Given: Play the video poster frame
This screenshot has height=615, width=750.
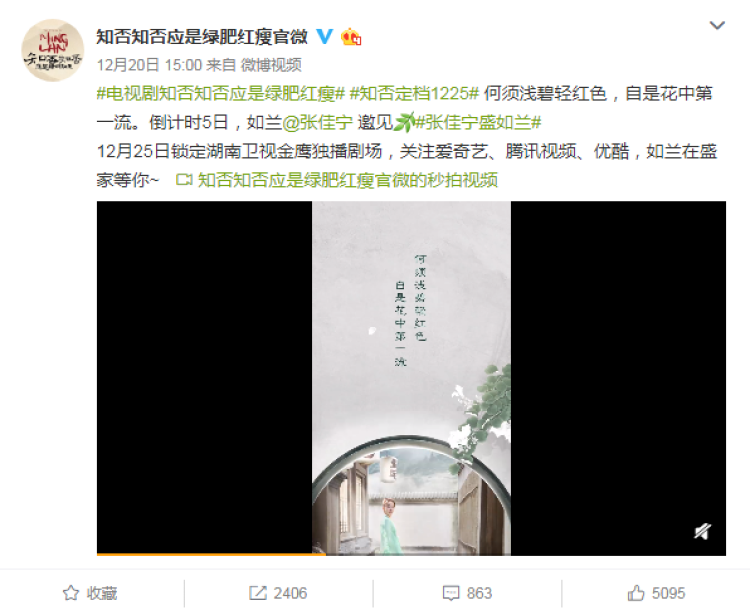Looking at the screenshot, I should click(411, 378).
